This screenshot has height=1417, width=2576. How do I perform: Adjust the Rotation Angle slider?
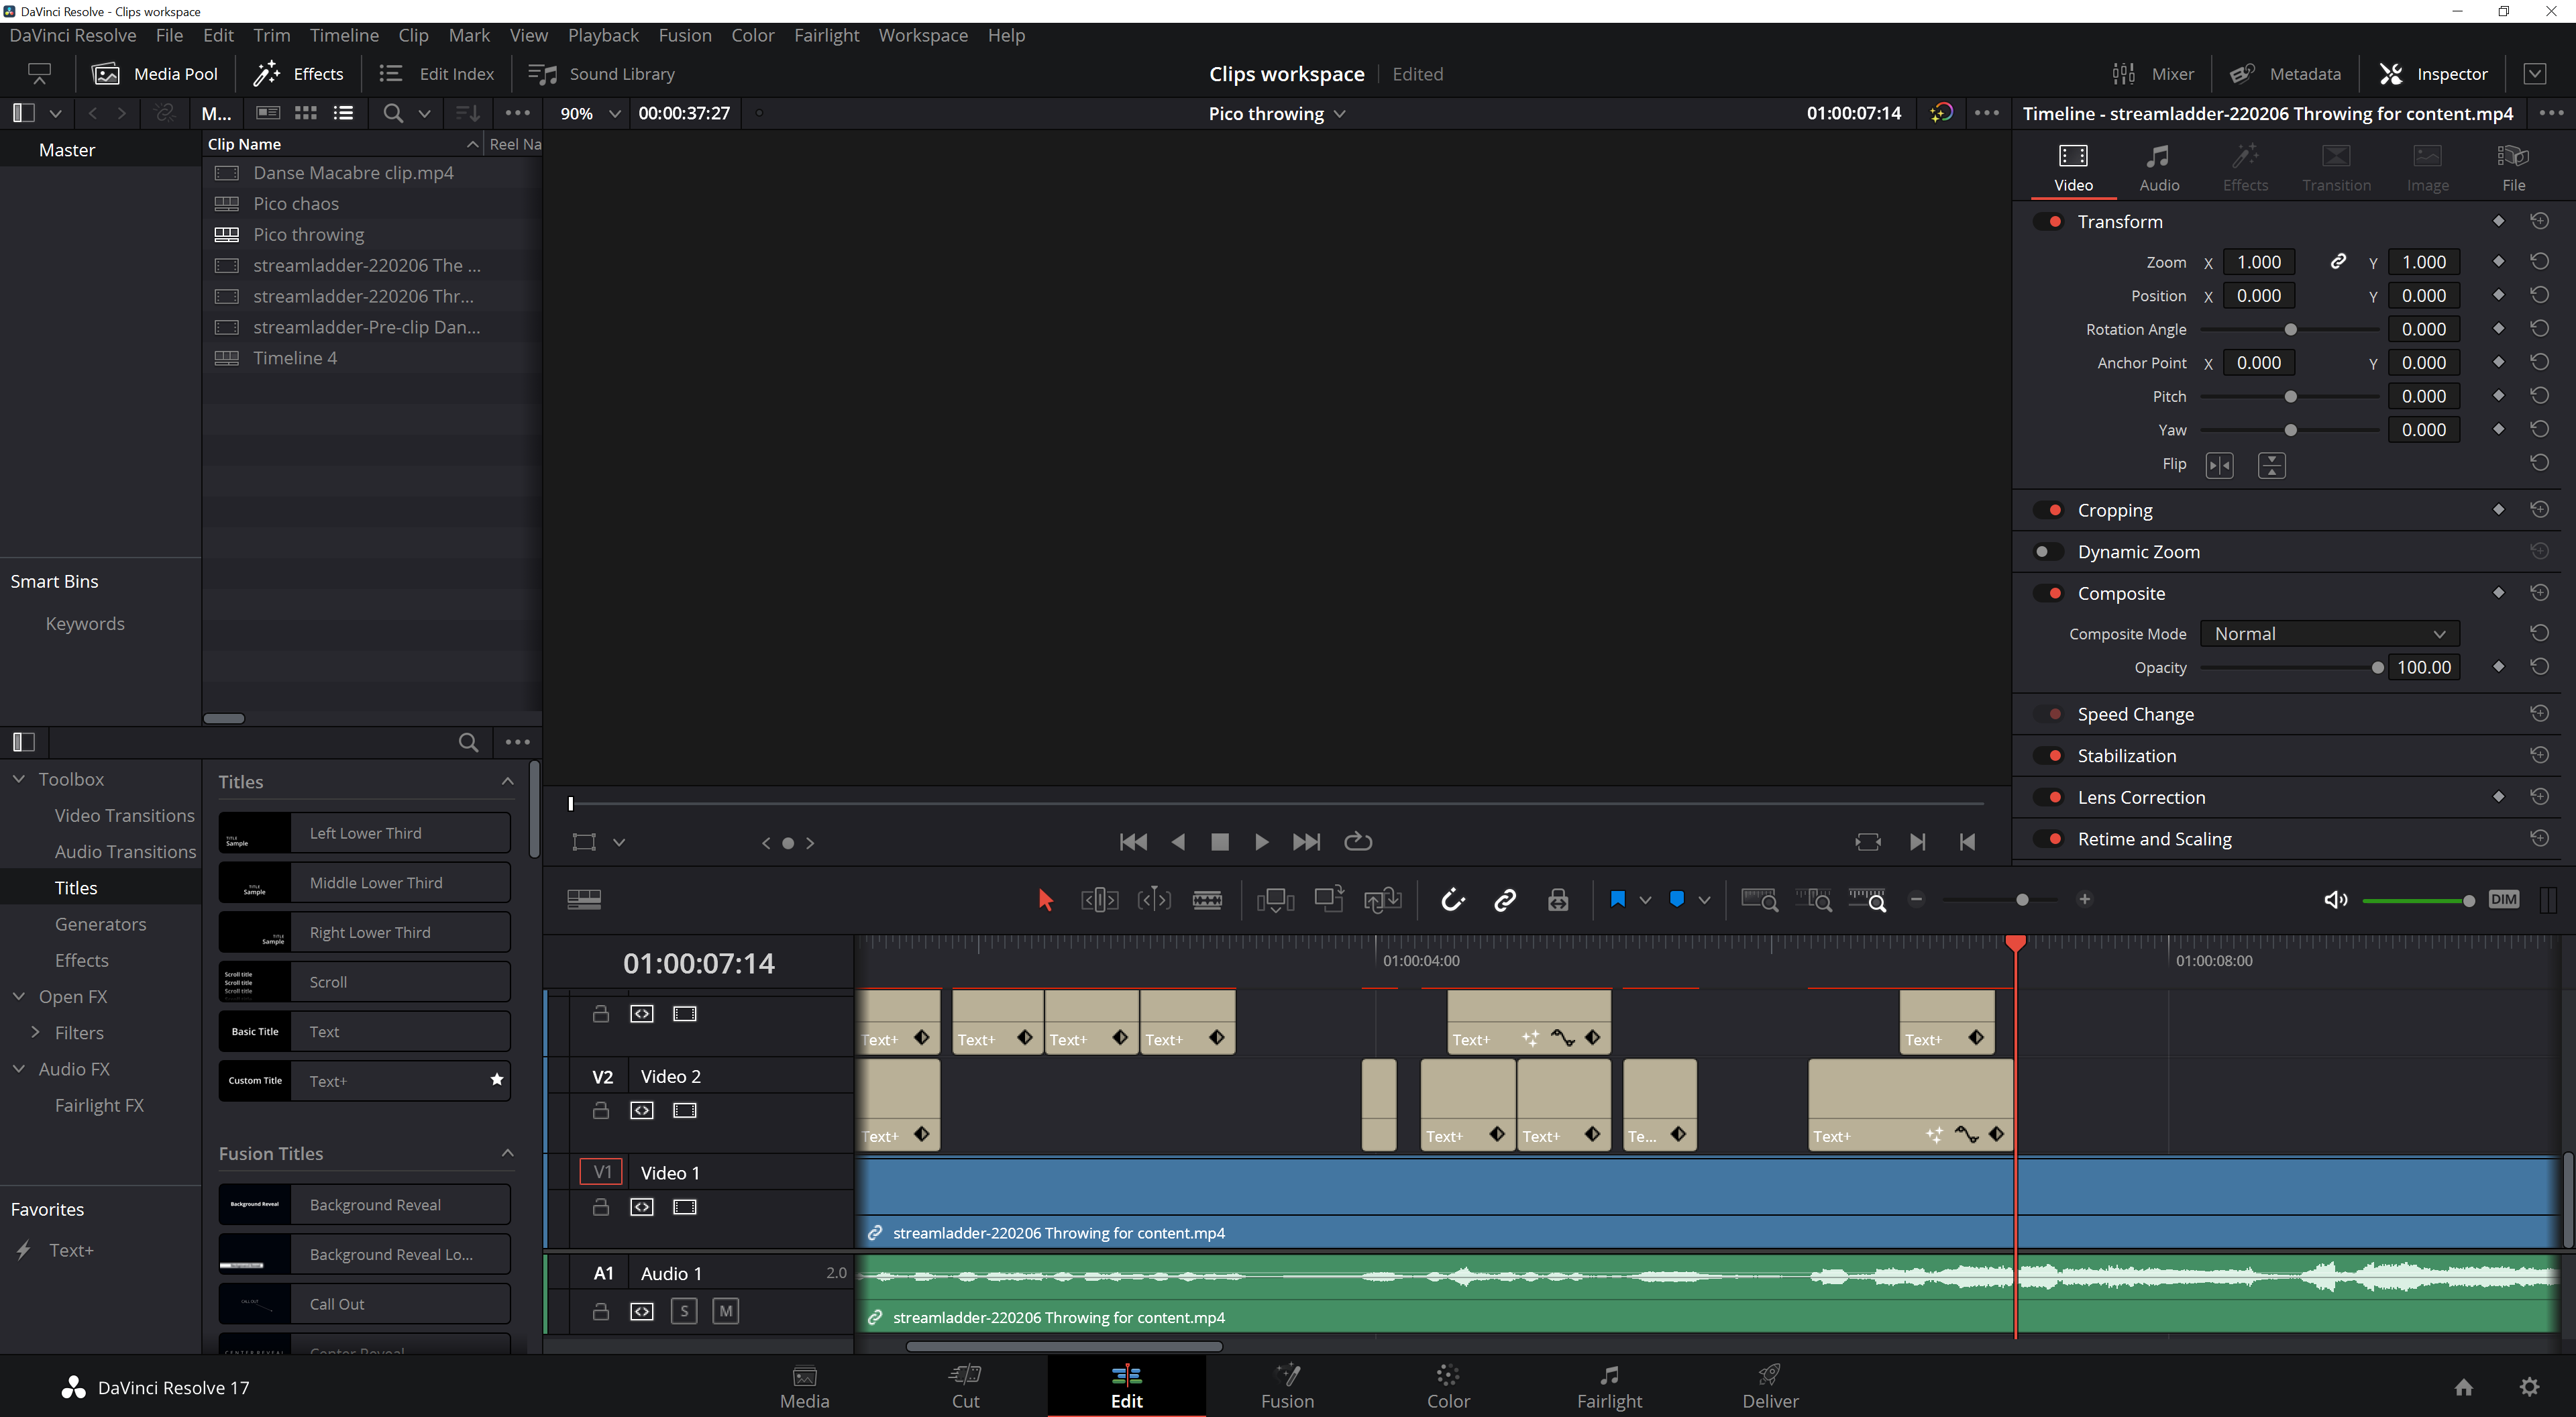pyautogui.click(x=2290, y=330)
